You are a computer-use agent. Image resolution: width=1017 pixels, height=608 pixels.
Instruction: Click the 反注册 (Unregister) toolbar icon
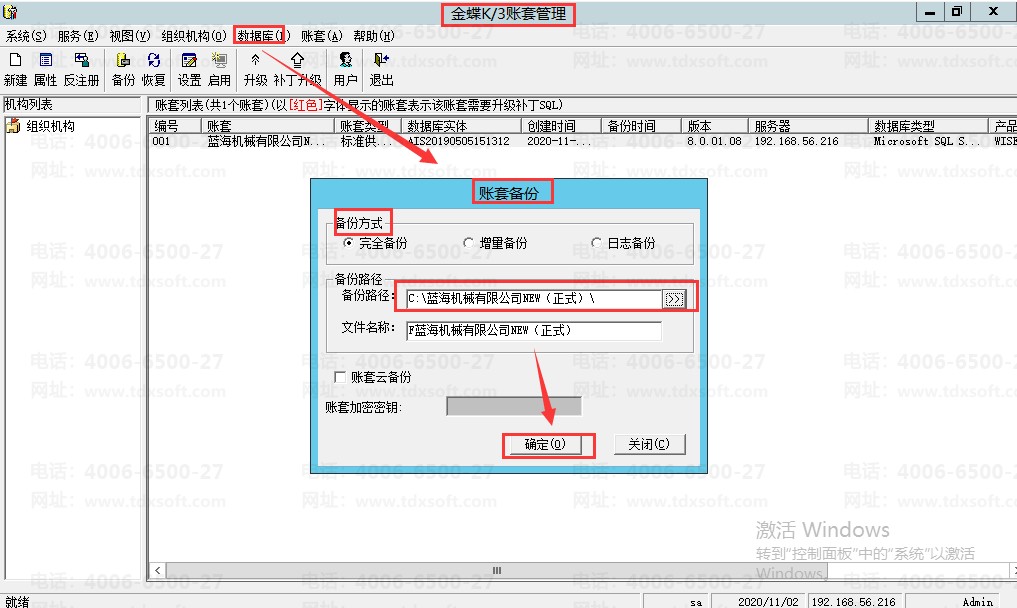click(x=82, y=60)
